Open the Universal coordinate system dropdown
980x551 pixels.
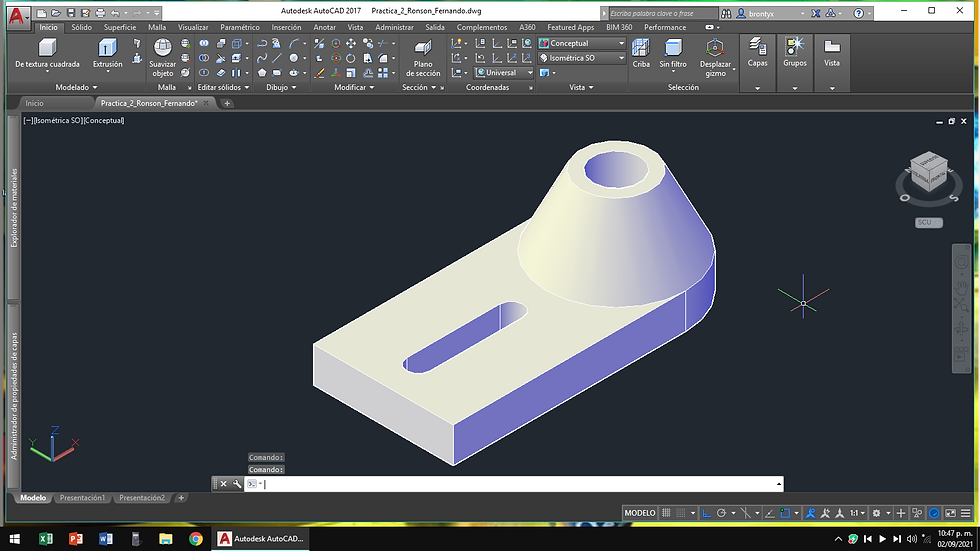click(x=504, y=72)
